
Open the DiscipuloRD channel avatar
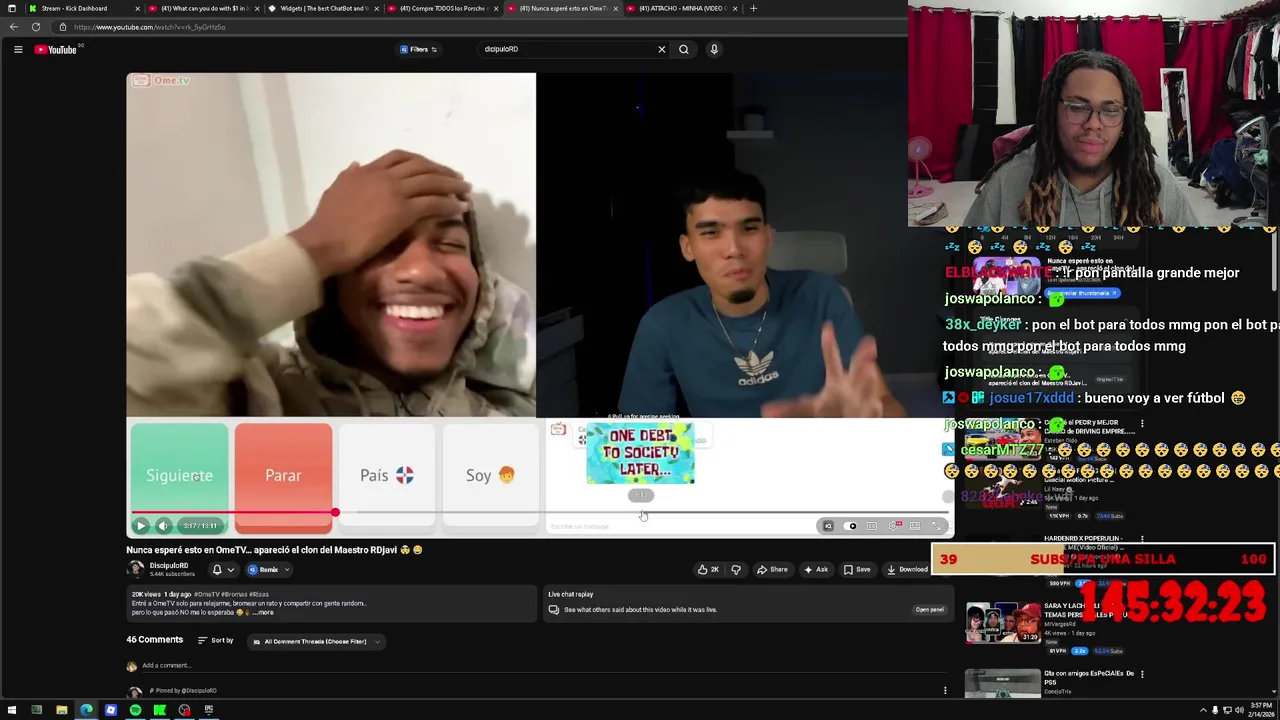[x=135, y=569]
